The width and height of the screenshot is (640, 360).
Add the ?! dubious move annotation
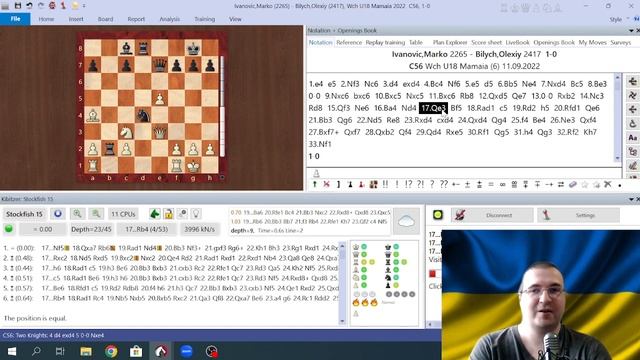[420, 184]
